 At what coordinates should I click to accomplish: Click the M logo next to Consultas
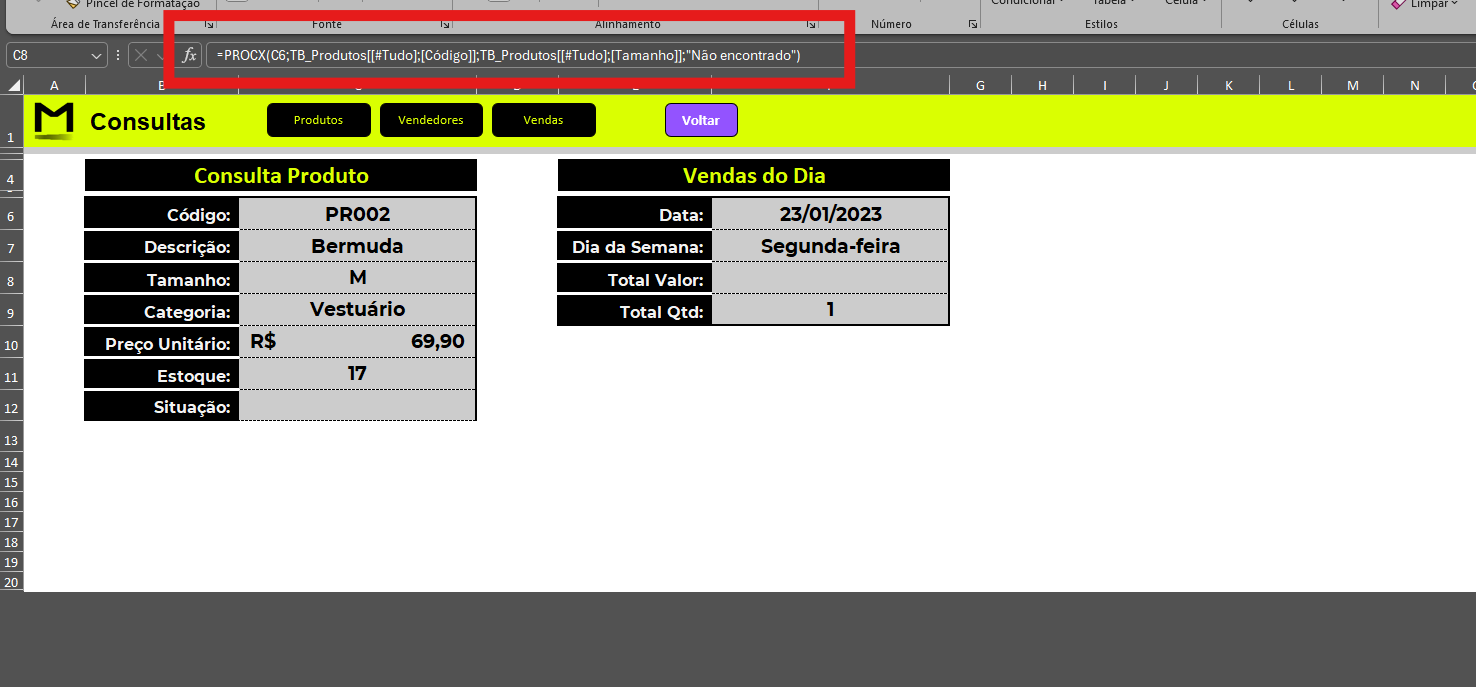pos(54,120)
